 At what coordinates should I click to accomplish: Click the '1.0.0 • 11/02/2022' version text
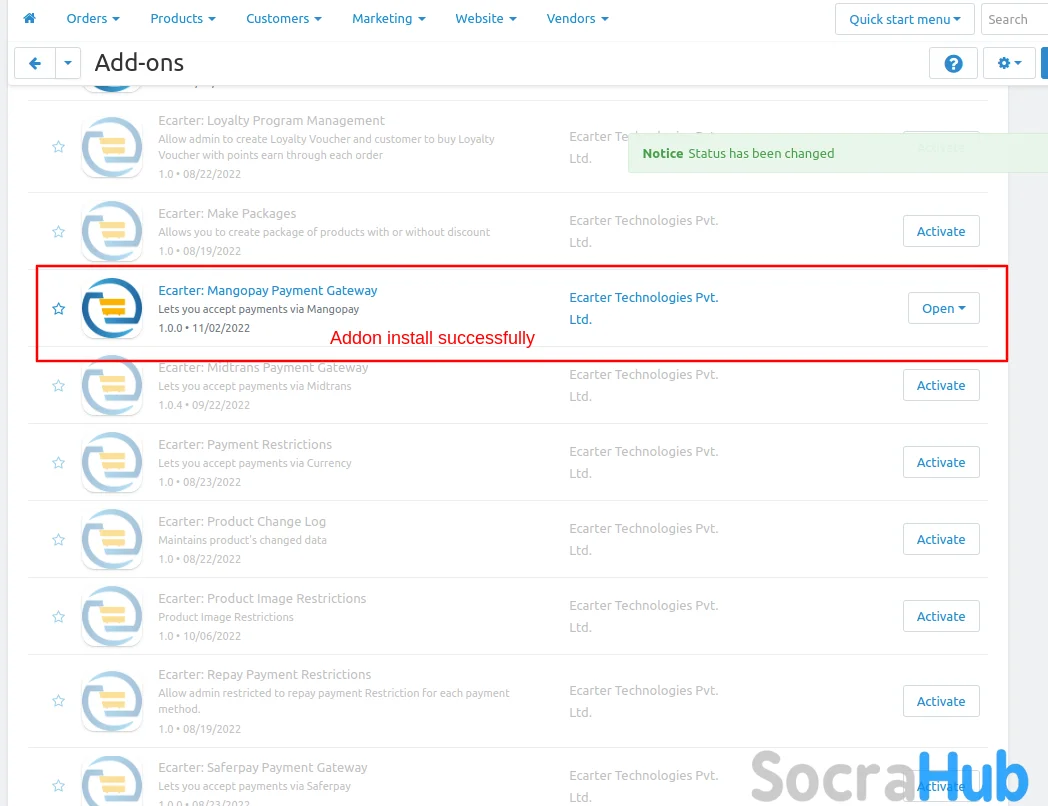click(203, 328)
